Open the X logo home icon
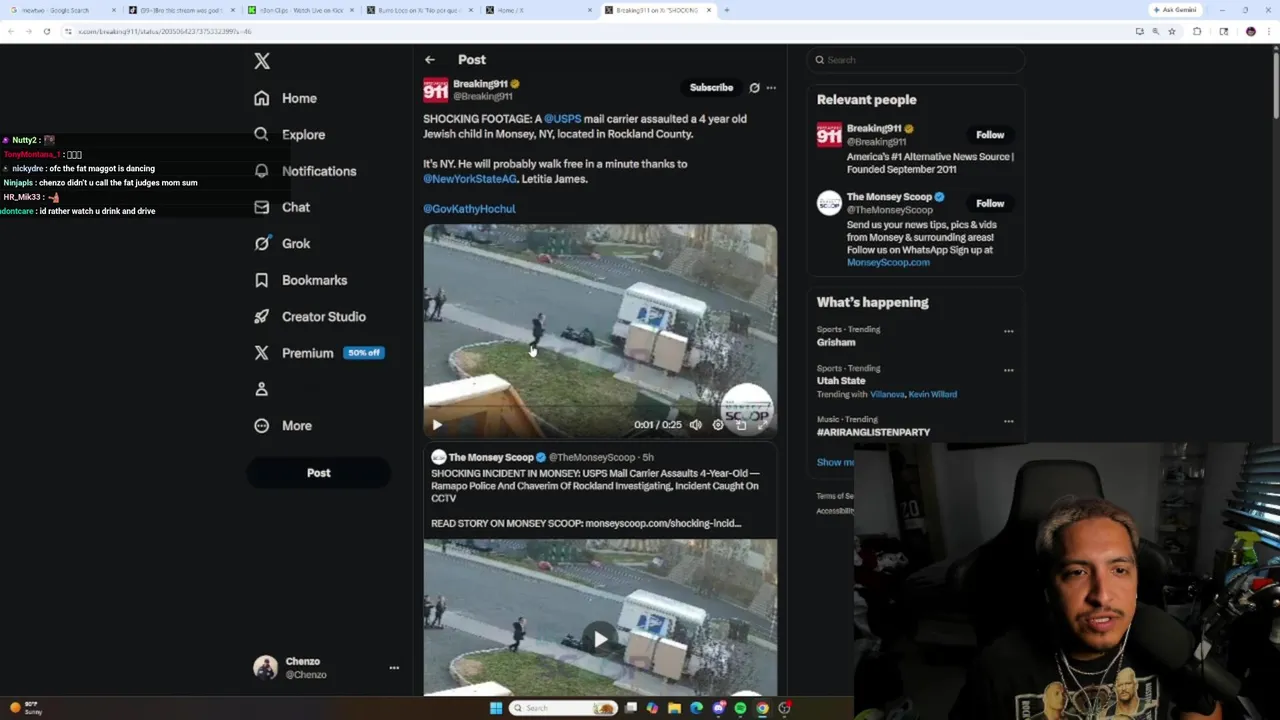This screenshot has height=720, width=1280. pyautogui.click(x=262, y=61)
